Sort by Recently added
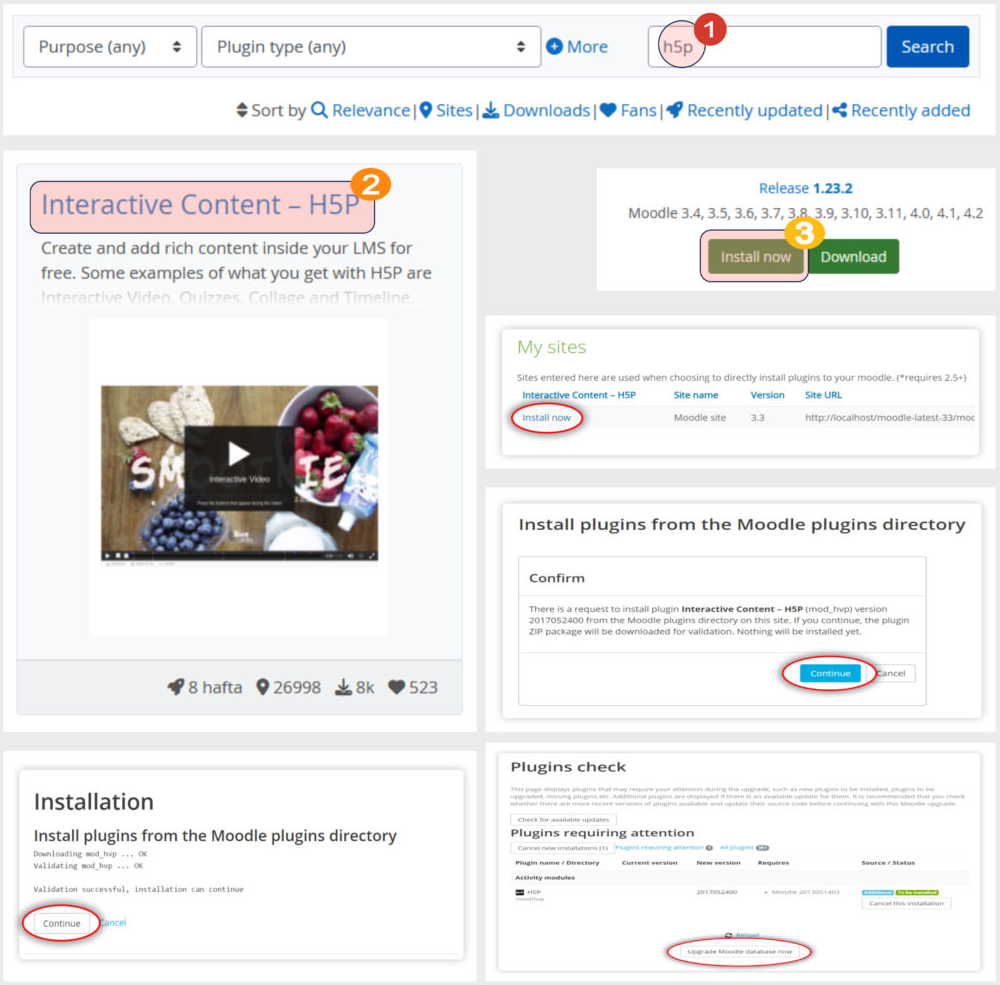The height and width of the screenshot is (985, 1000). 911,110
